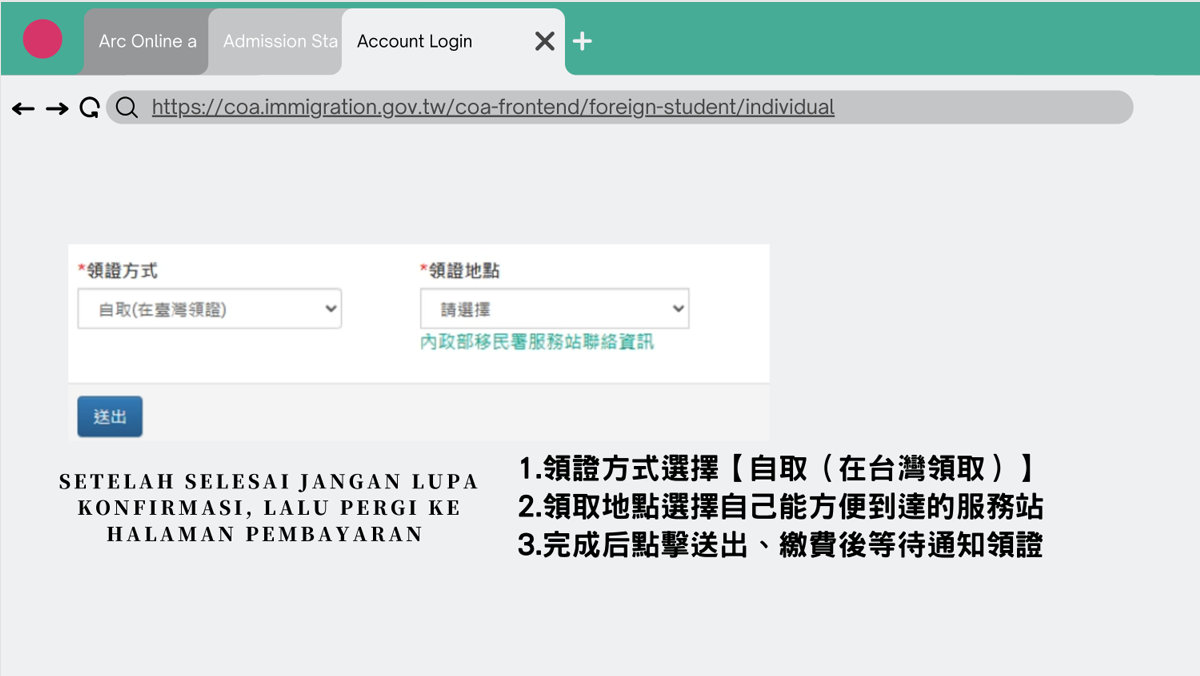Expand the 自取(在臺灣領證) selection menu
This screenshot has width=1200, height=676.
209,308
